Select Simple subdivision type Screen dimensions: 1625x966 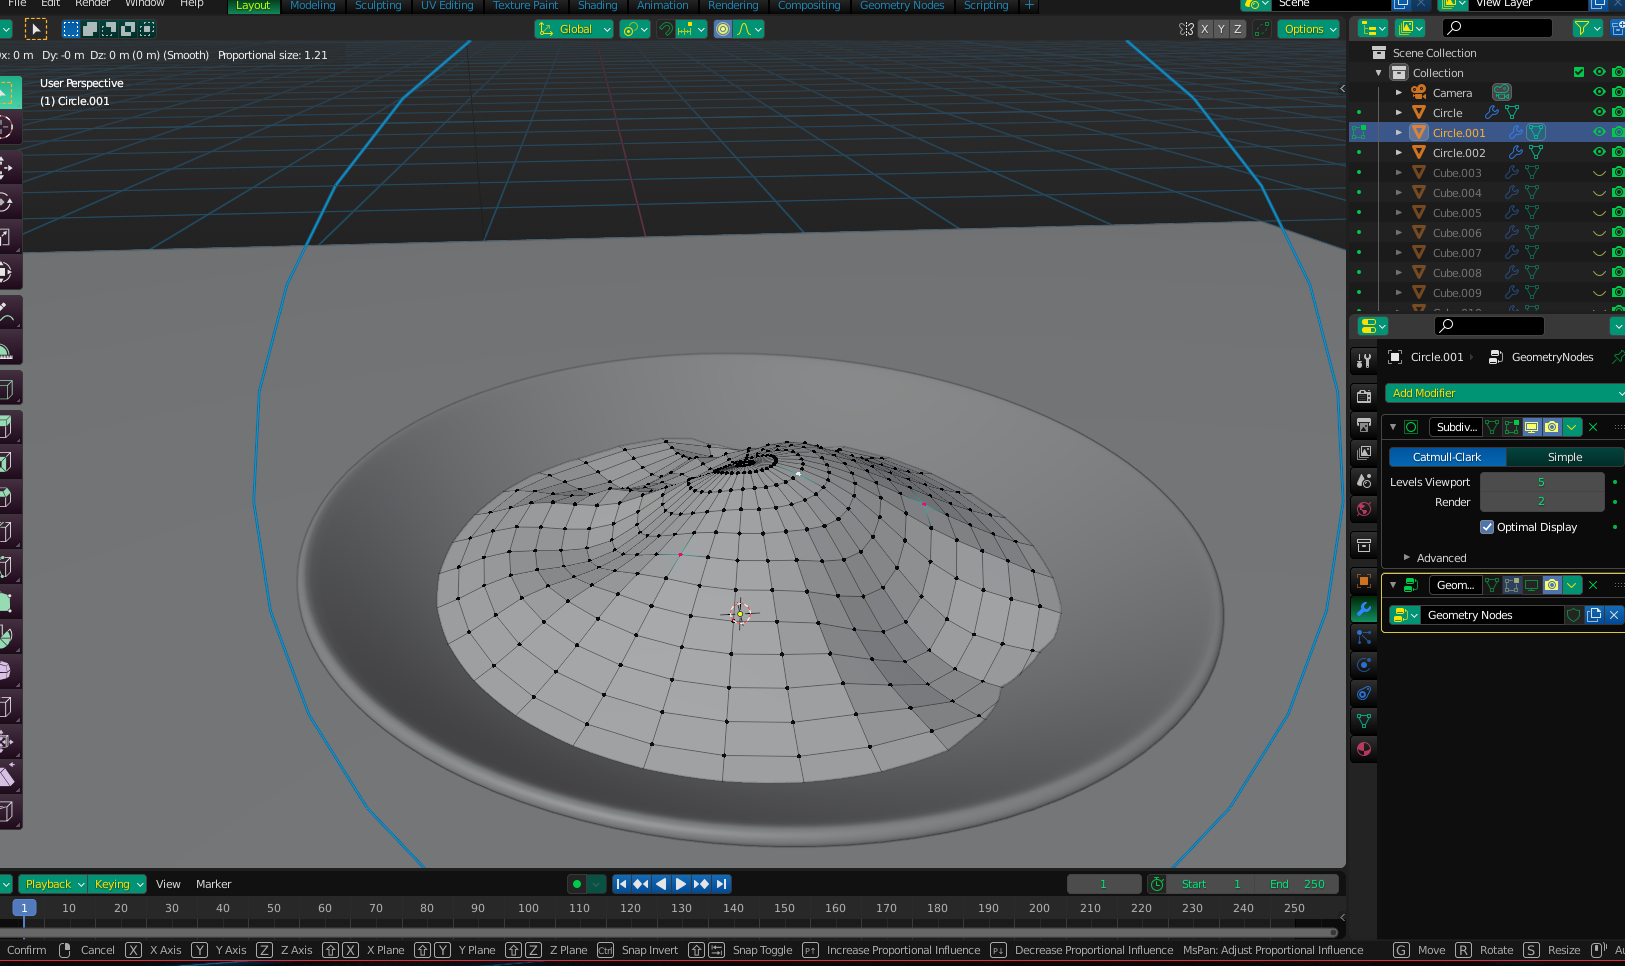(1565, 457)
